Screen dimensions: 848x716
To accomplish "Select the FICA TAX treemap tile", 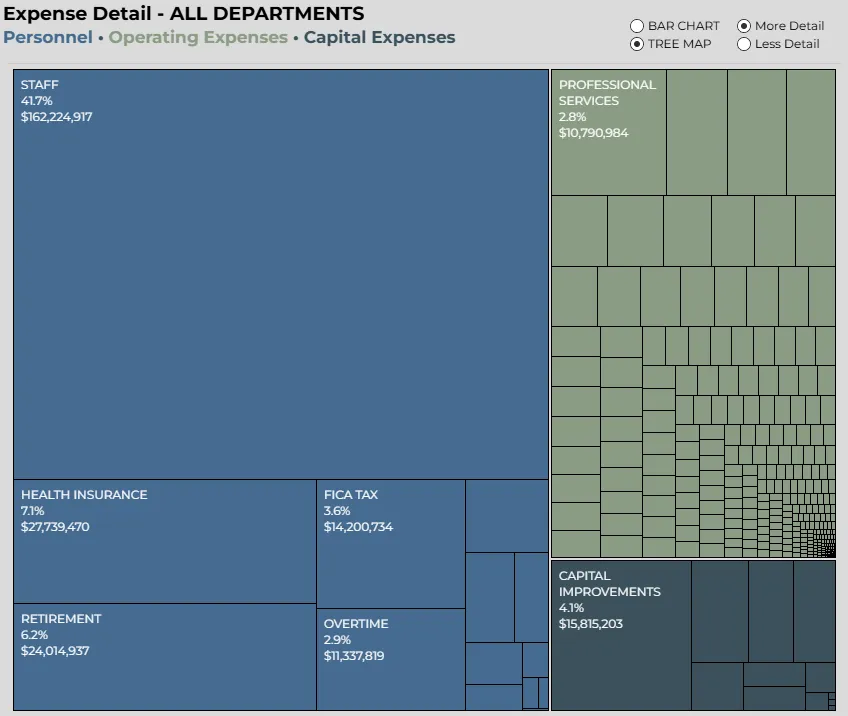I will click(x=391, y=544).
